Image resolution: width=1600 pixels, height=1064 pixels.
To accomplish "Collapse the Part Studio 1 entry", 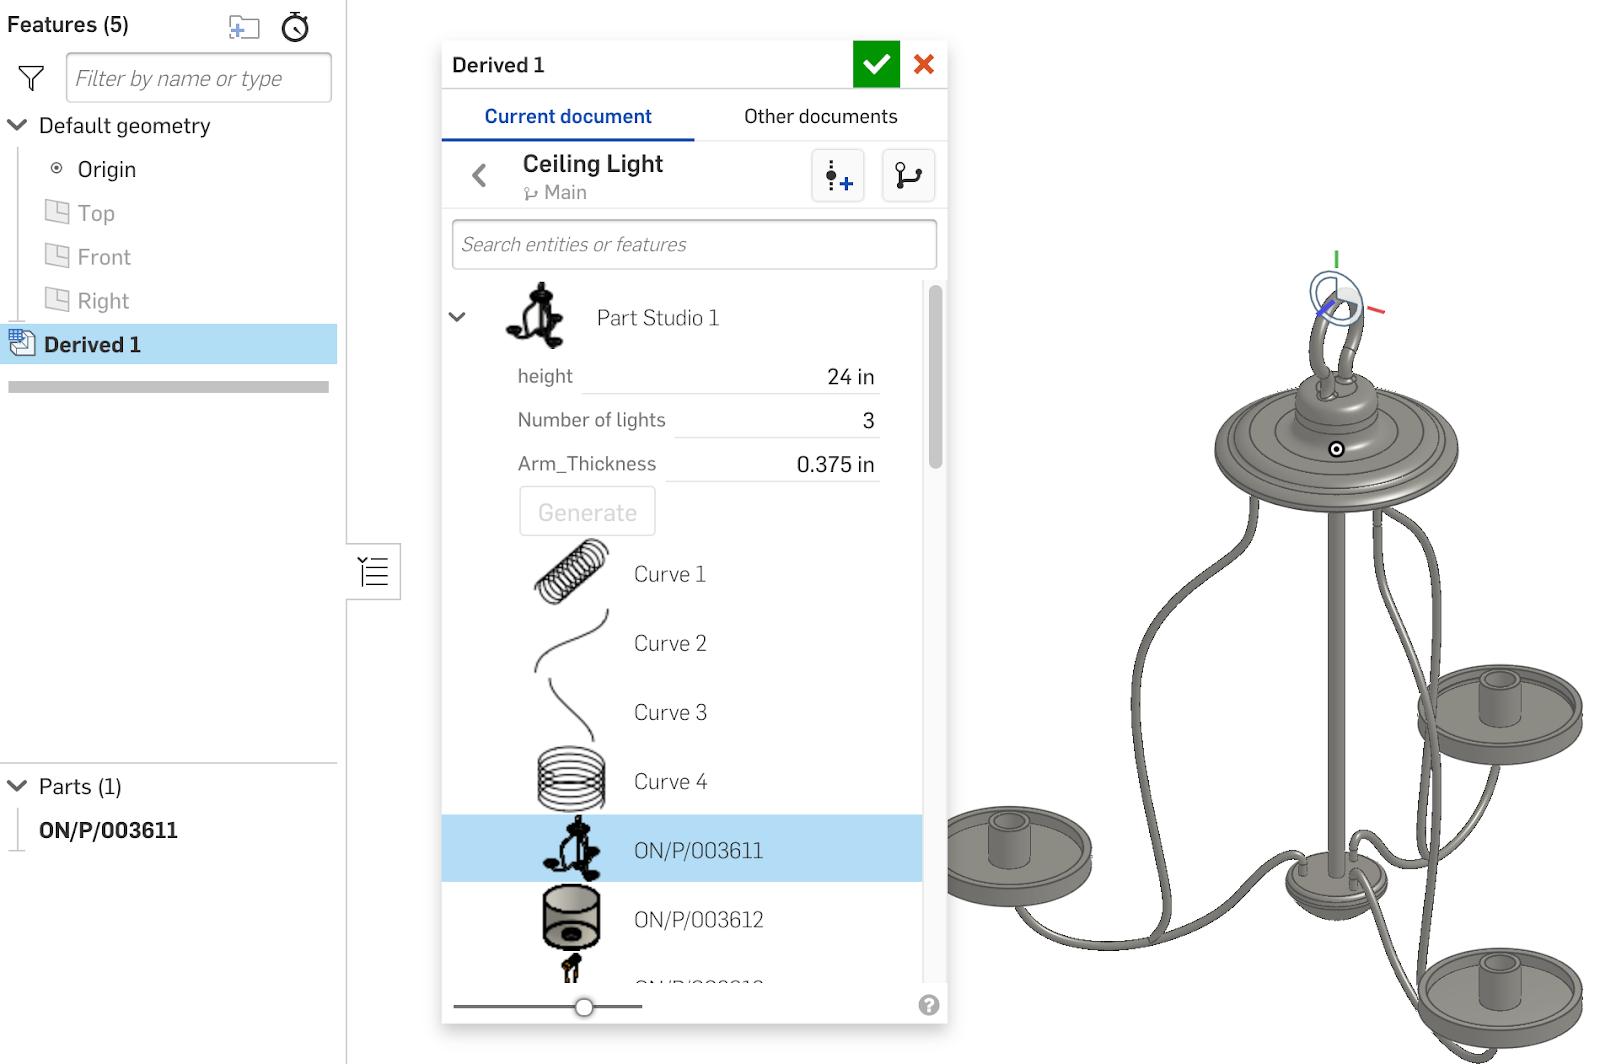I will 457,318.
